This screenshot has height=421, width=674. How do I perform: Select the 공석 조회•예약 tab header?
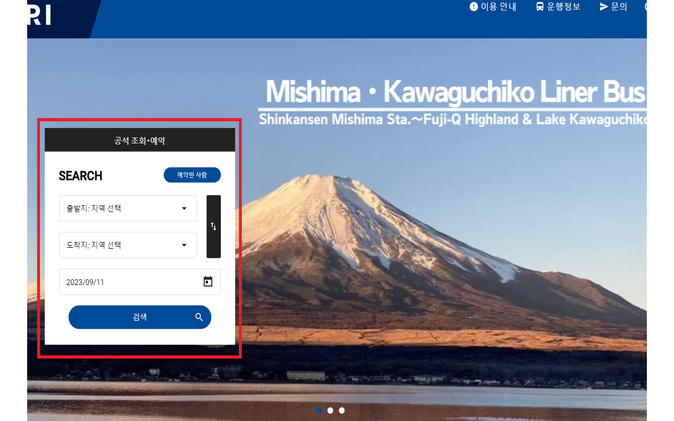(140, 140)
